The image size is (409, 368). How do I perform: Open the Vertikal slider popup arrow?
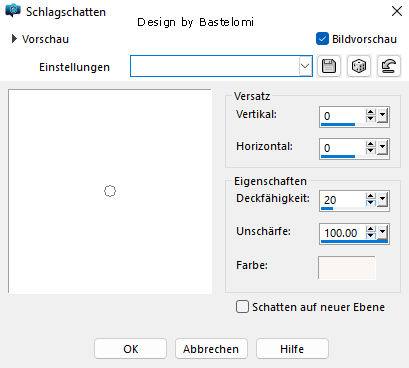382,116
